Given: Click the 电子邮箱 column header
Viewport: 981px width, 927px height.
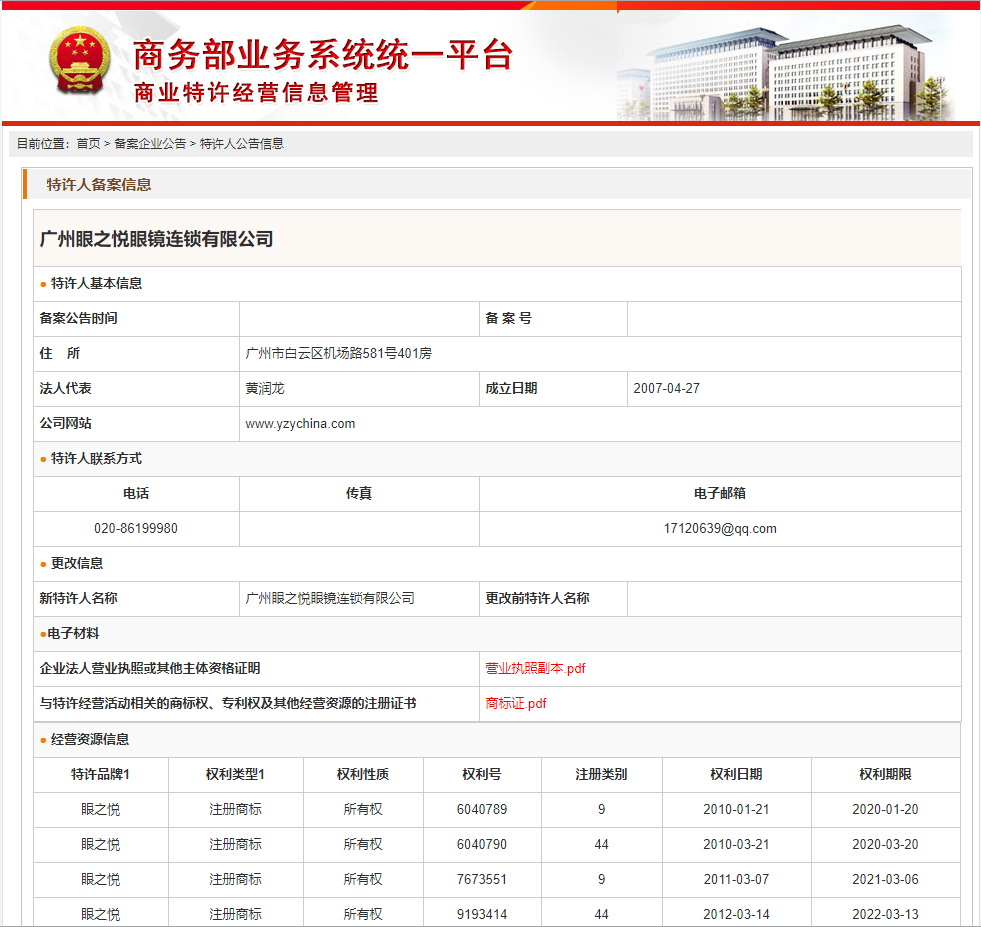Looking at the screenshot, I should point(720,494).
